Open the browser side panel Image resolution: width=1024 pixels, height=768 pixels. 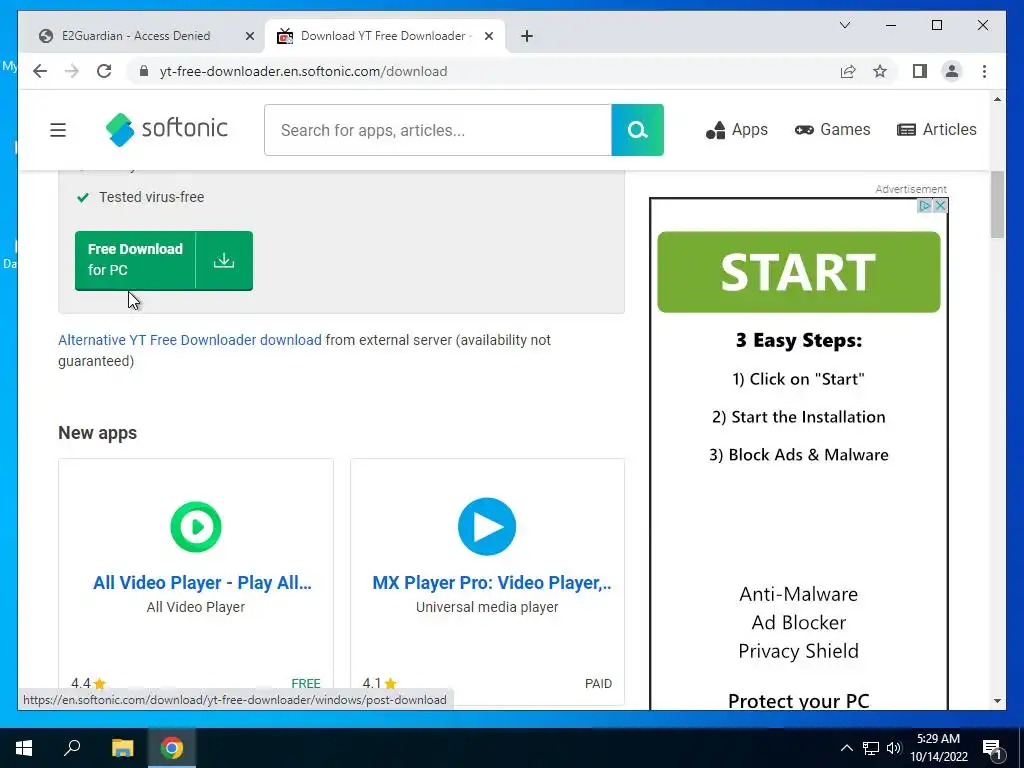pos(920,71)
